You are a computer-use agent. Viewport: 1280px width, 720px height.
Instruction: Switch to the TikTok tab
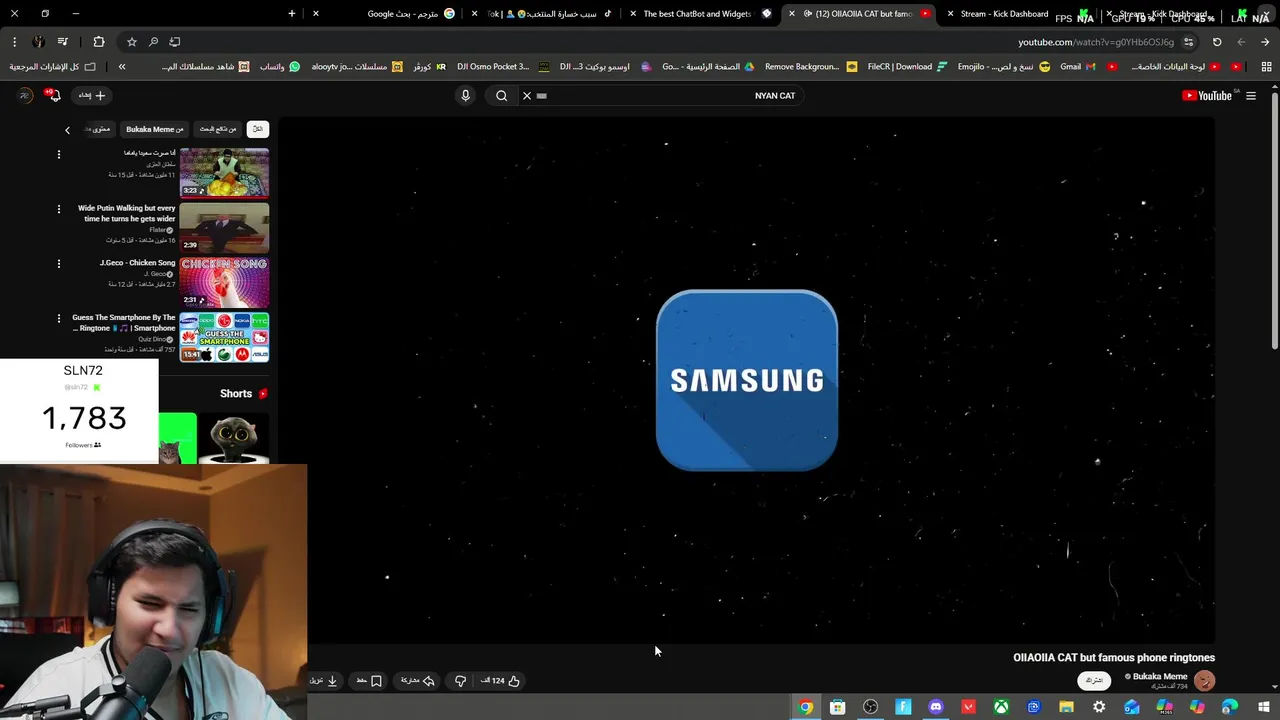tap(549, 14)
